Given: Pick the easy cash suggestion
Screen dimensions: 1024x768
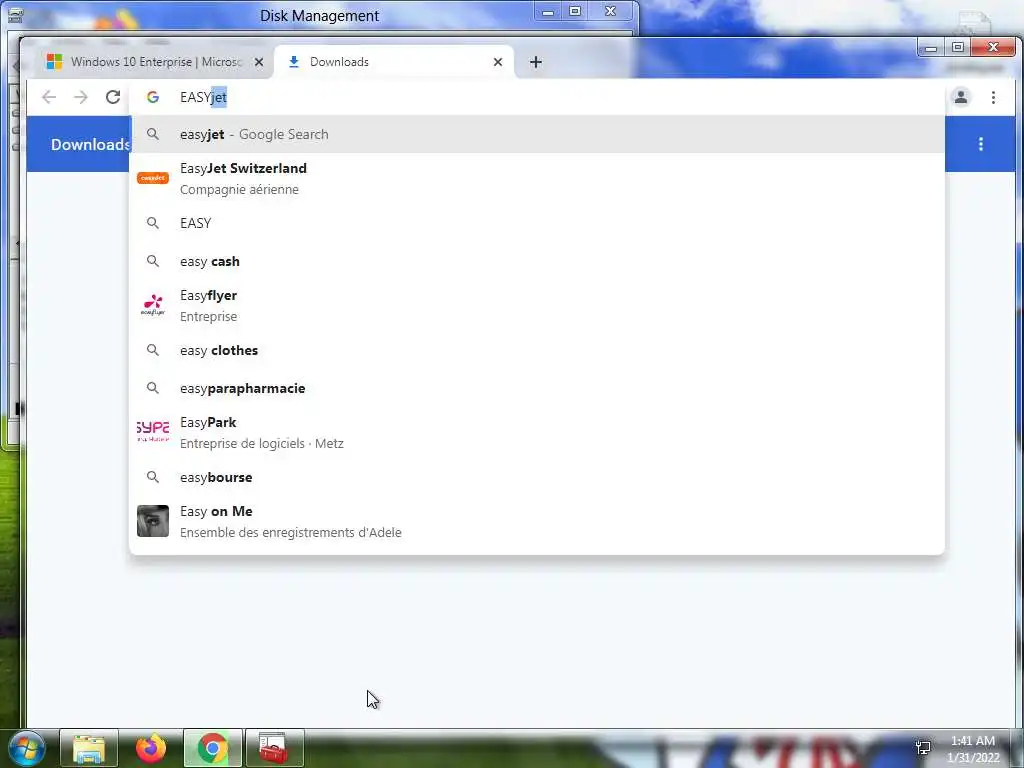Looking at the screenshot, I should [x=537, y=261].
